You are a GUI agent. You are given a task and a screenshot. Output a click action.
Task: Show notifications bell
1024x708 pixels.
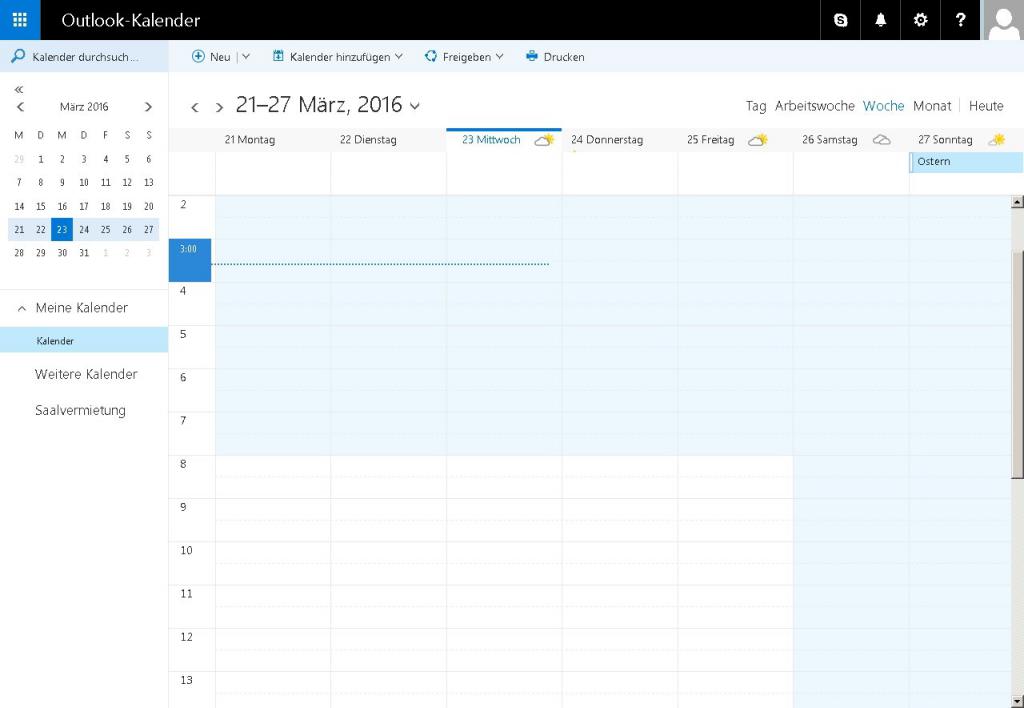point(880,20)
